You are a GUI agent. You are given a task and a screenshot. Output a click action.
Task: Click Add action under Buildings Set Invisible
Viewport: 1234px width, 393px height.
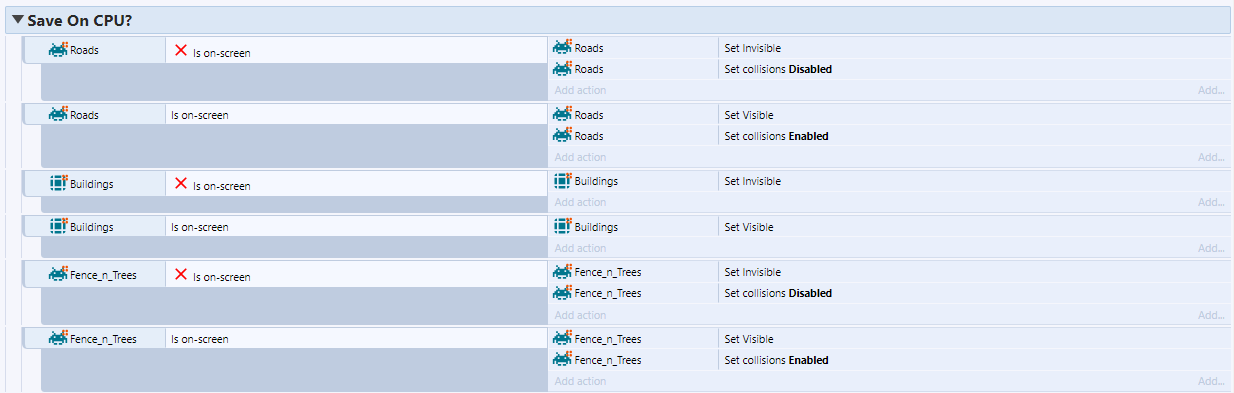580,203
